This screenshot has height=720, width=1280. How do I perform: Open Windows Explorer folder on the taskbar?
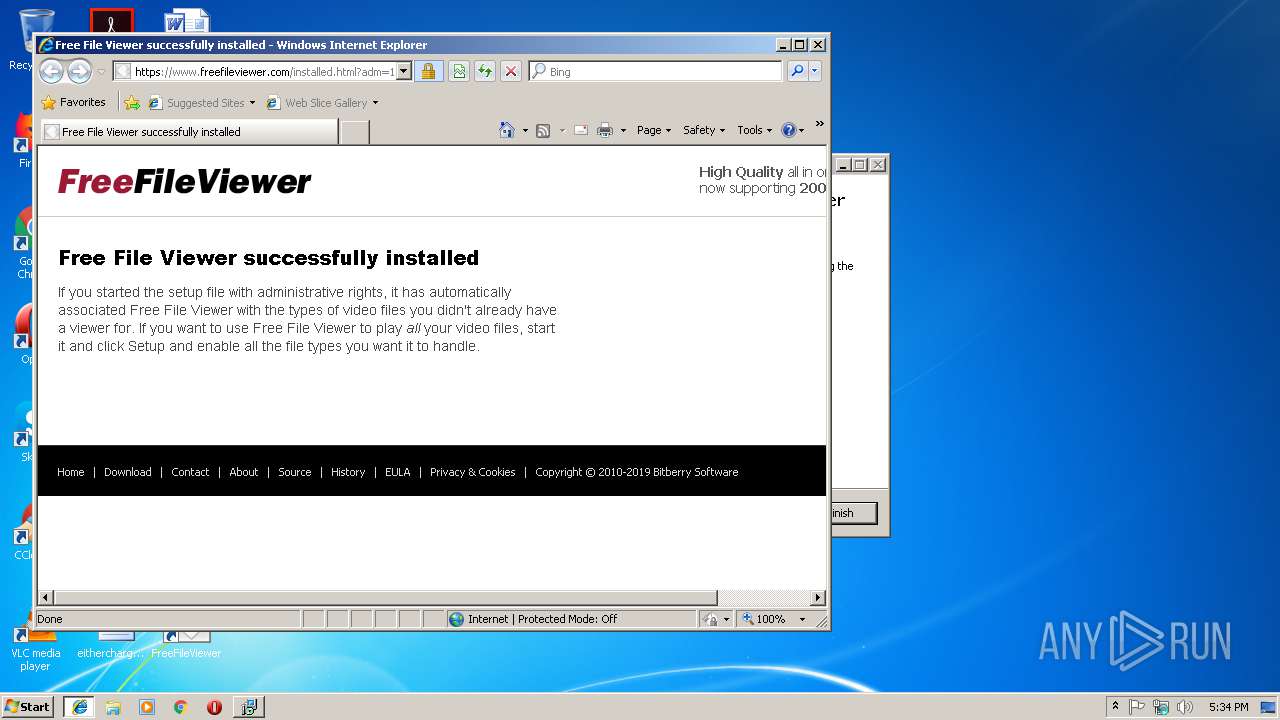coord(113,707)
